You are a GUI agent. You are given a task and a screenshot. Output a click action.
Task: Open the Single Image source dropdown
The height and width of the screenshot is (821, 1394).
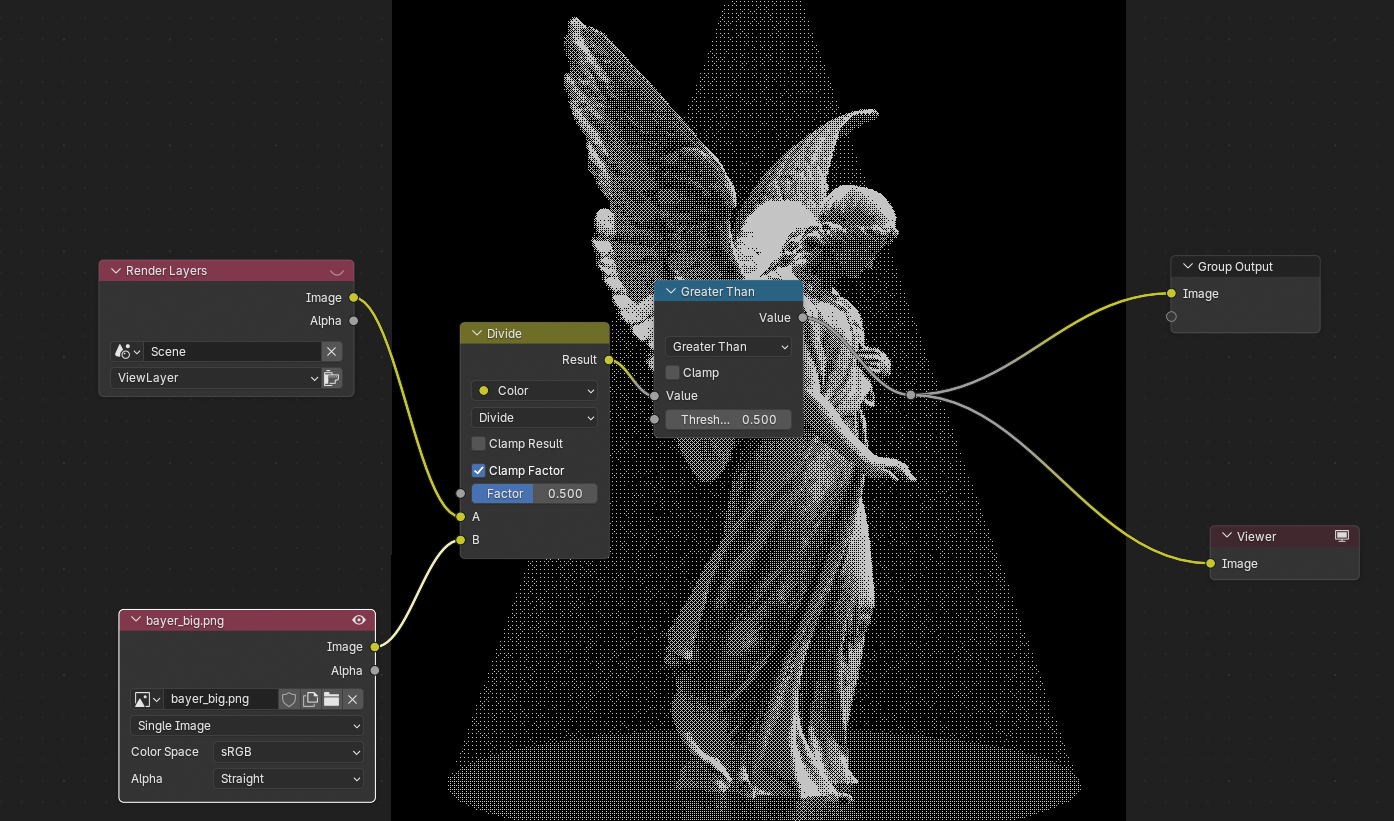(x=247, y=726)
